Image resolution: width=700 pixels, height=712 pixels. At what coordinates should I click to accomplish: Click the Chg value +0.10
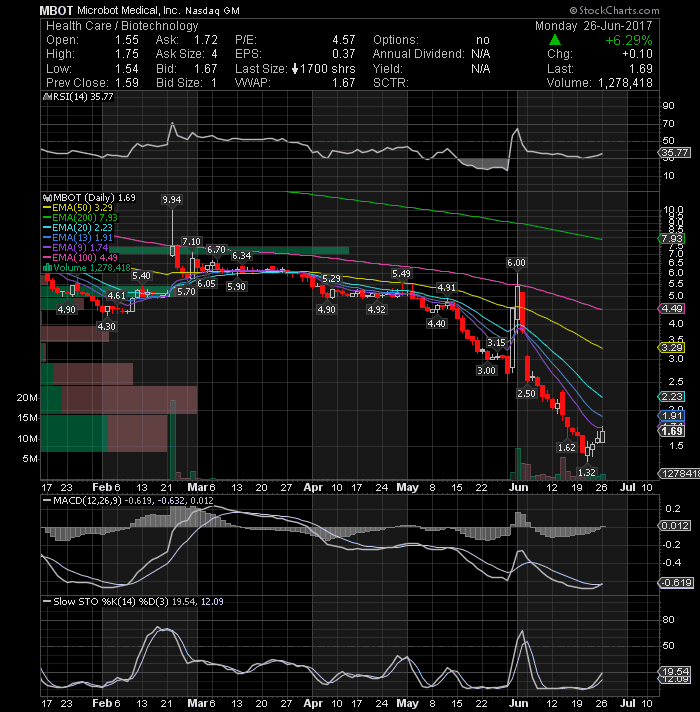pos(637,54)
